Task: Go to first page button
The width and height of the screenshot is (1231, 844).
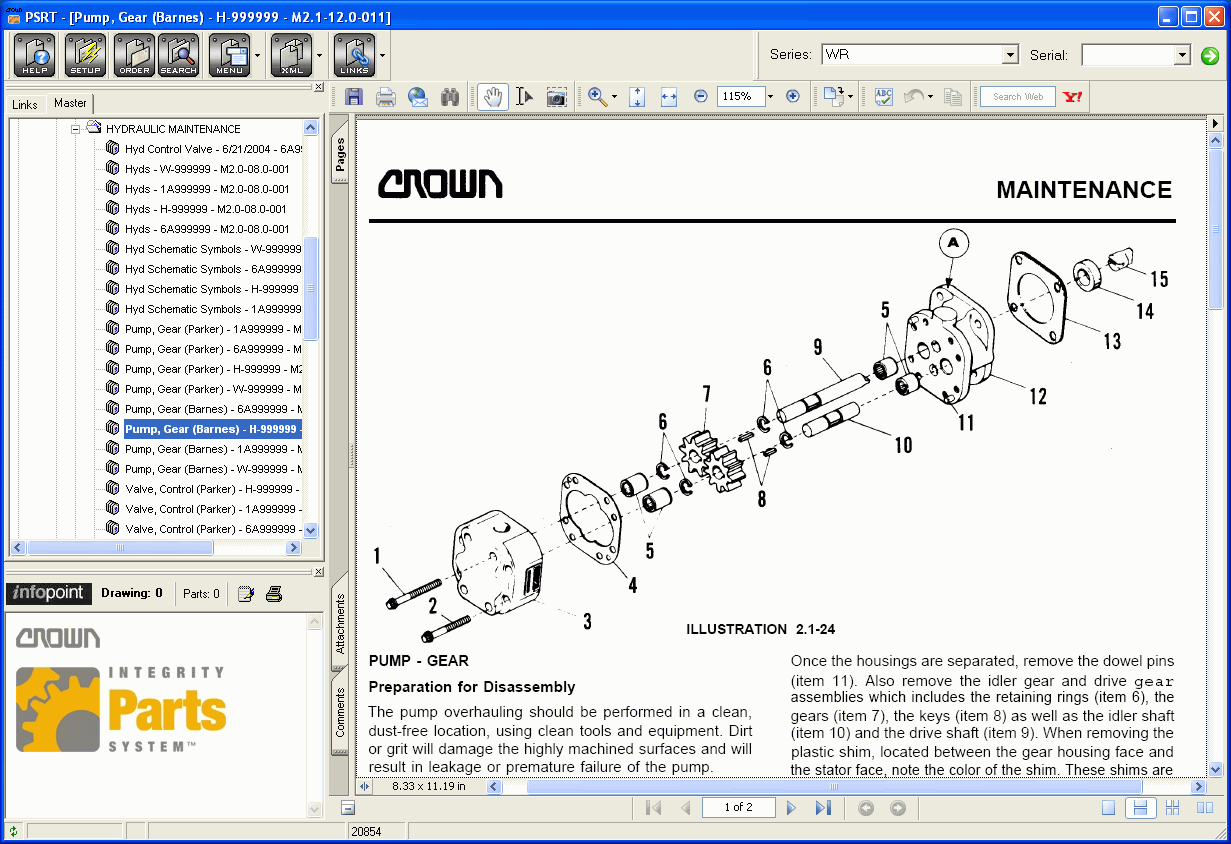Action: point(653,807)
